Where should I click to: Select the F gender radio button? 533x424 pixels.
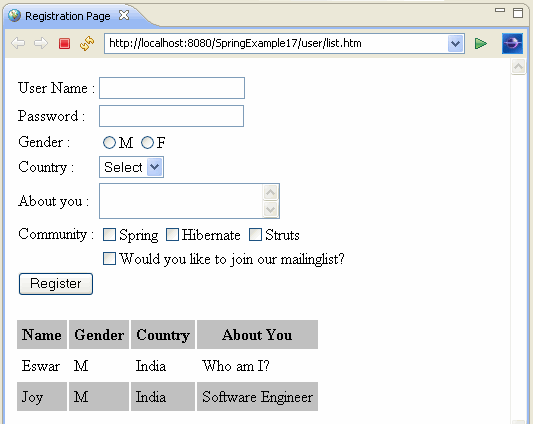pos(147,142)
